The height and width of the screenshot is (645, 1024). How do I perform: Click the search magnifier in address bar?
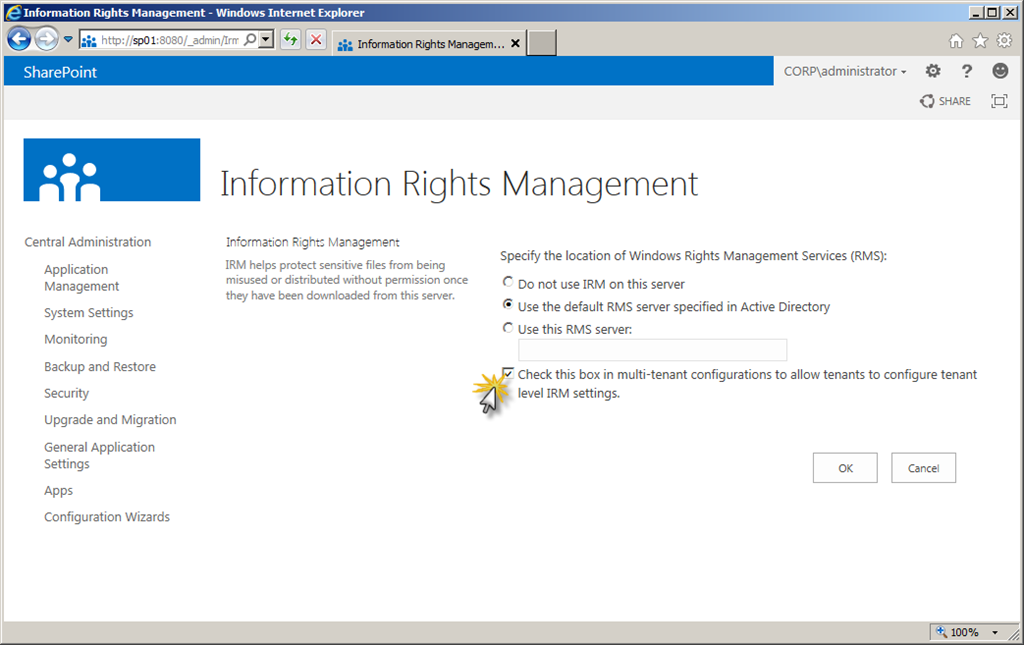pyautogui.click(x=250, y=40)
